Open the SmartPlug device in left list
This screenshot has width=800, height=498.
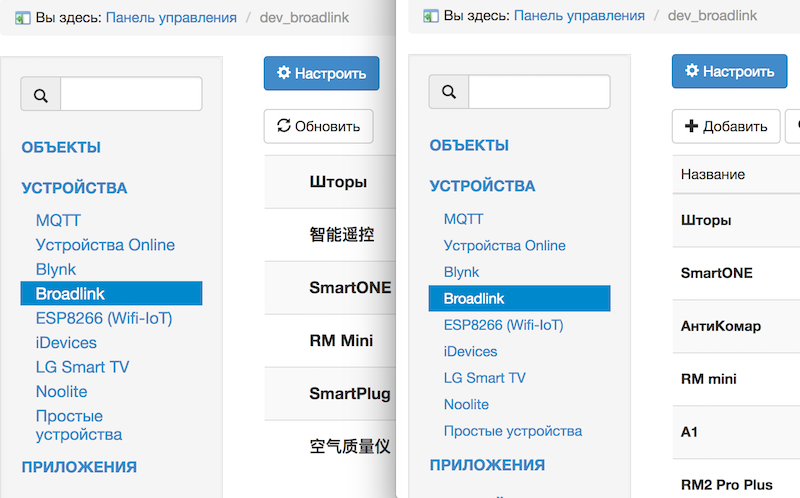tap(349, 394)
